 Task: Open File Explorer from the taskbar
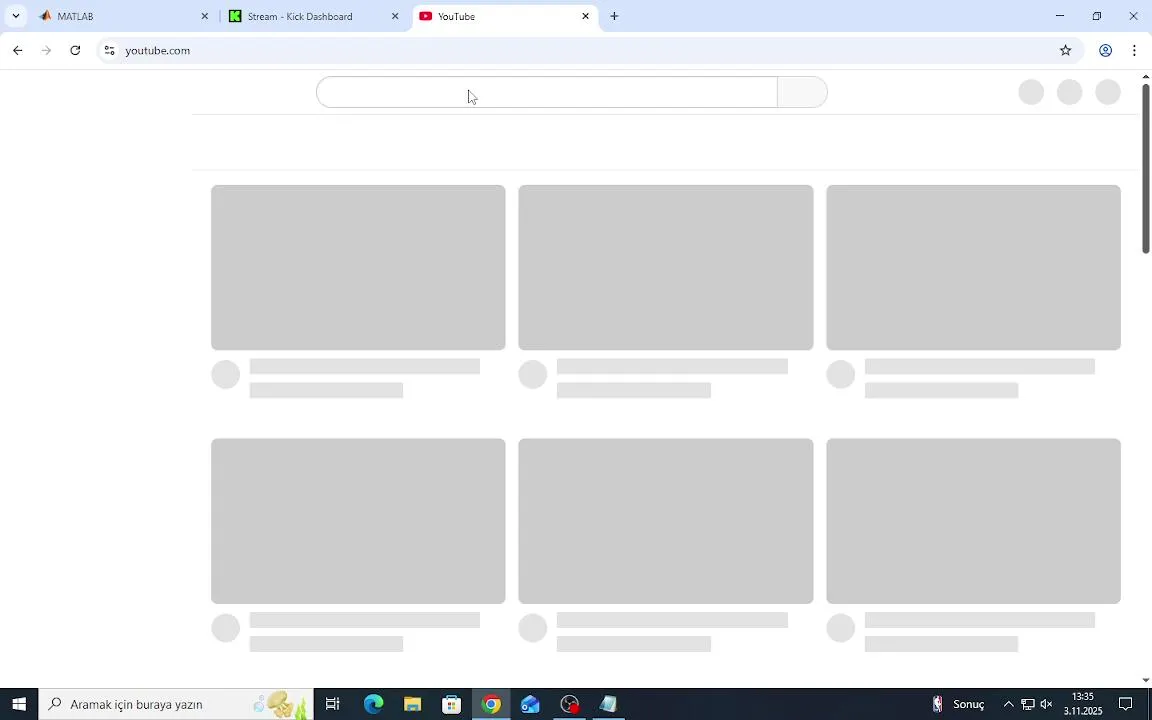(412, 704)
